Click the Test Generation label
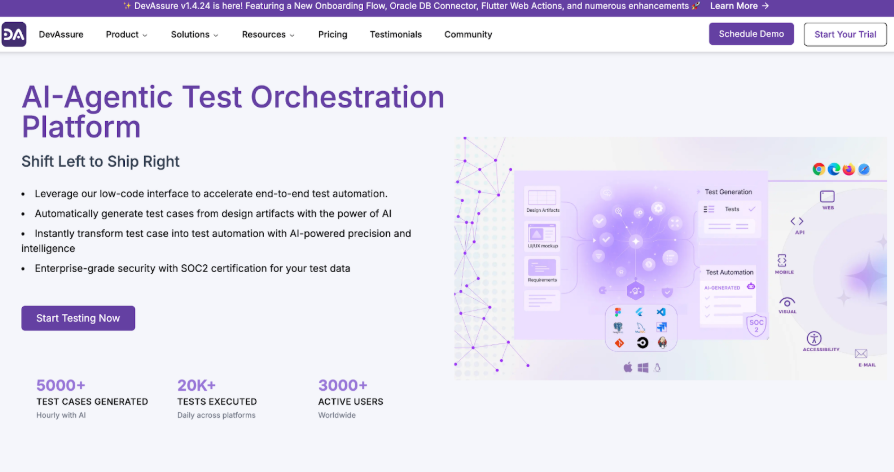894x472 pixels. 728,192
